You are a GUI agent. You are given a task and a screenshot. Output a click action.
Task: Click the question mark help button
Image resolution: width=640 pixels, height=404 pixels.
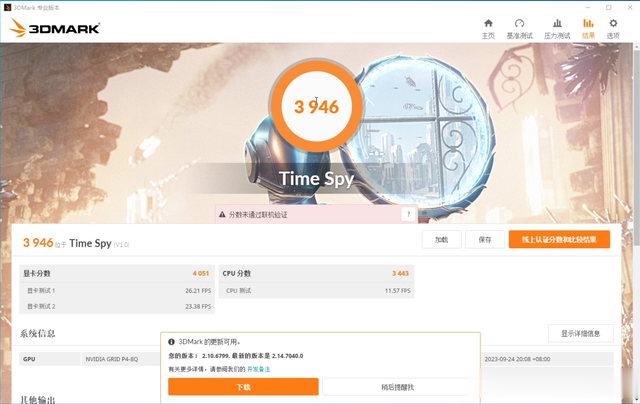coord(409,214)
